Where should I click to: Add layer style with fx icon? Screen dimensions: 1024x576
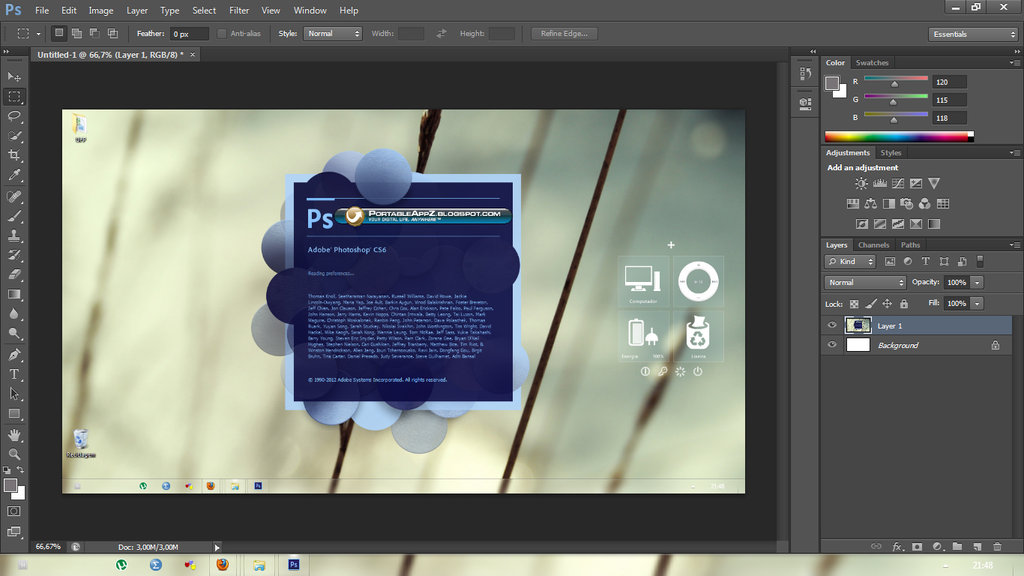tap(897, 547)
